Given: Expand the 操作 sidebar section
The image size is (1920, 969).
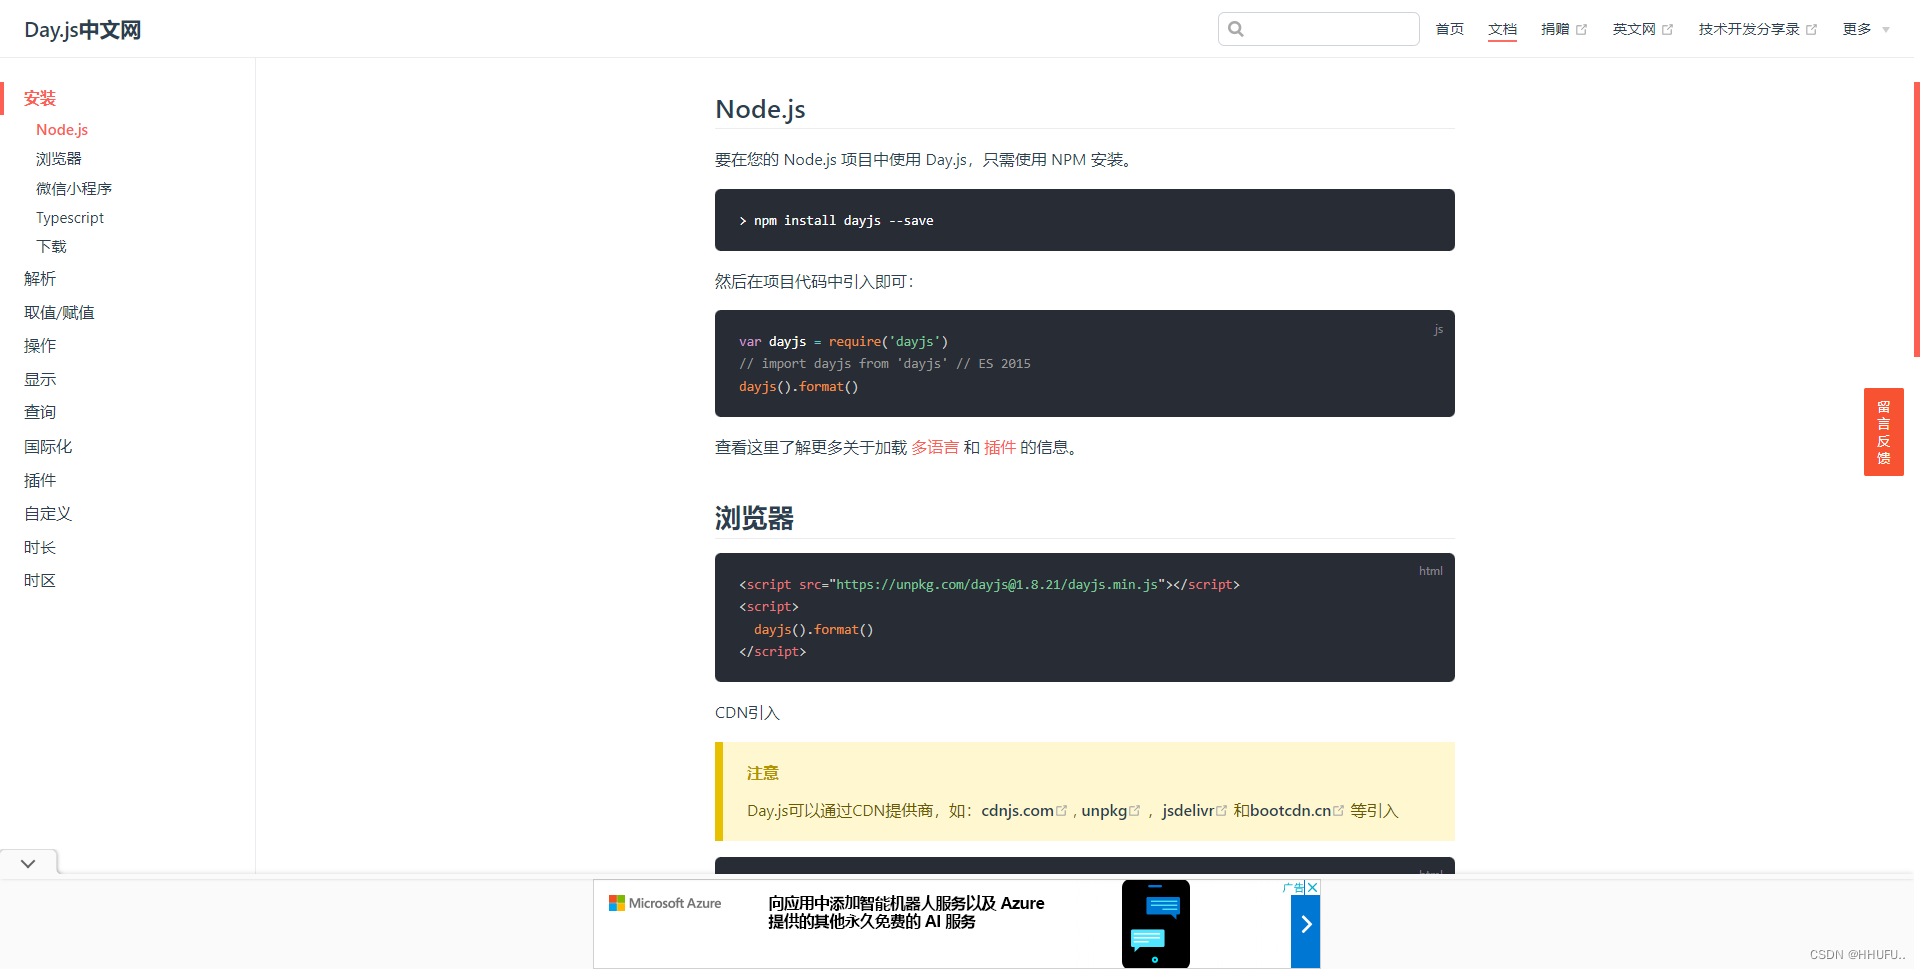Looking at the screenshot, I should tap(40, 345).
